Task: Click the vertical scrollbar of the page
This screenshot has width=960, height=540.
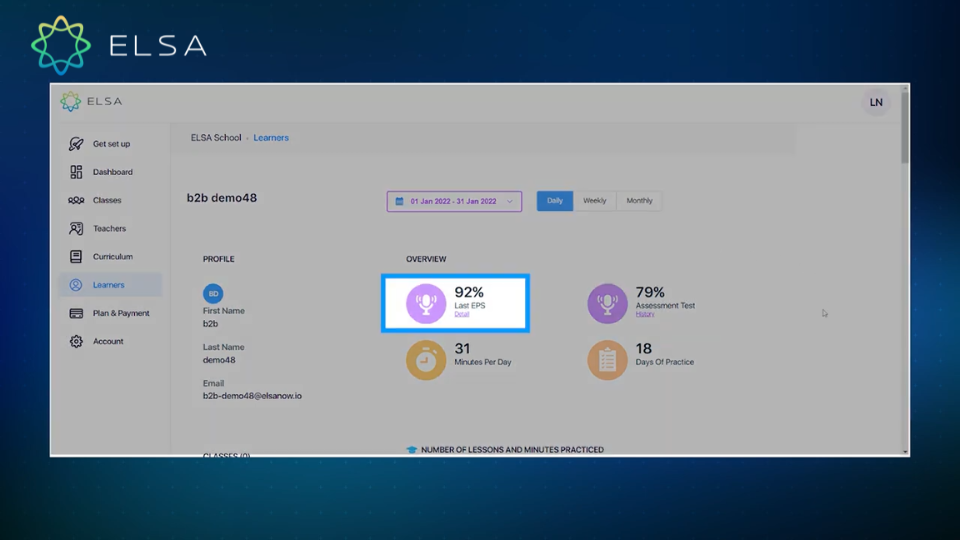Action: click(x=905, y=129)
